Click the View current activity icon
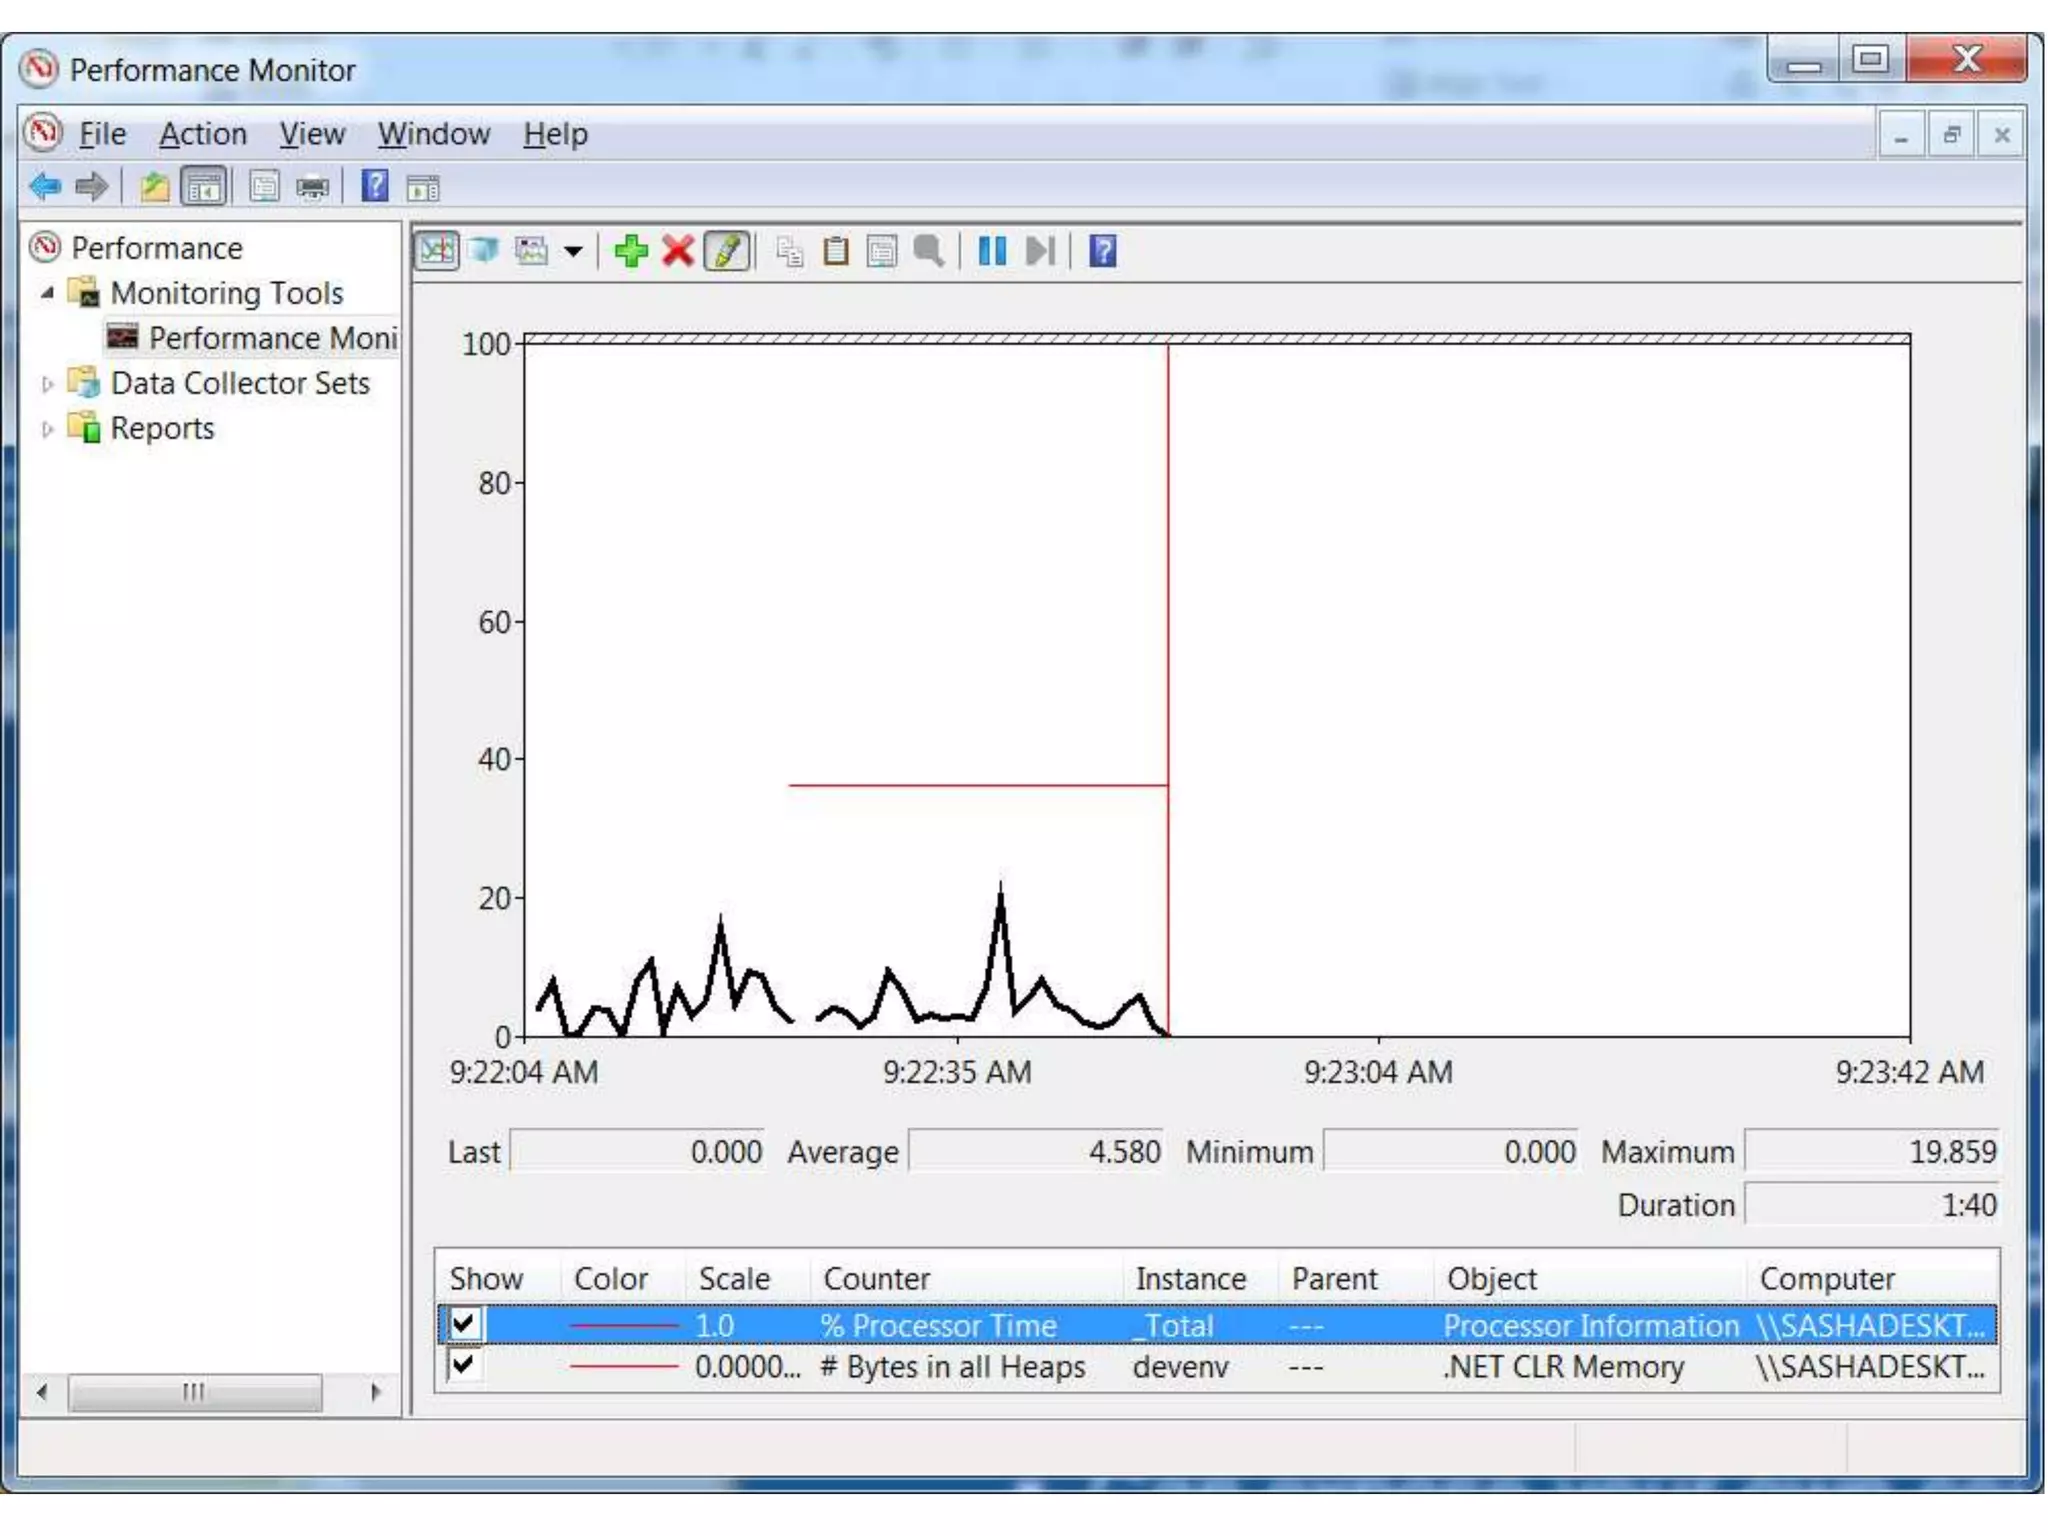The width and height of the screenshot is (2048, 1536). [x=437, y=251]
